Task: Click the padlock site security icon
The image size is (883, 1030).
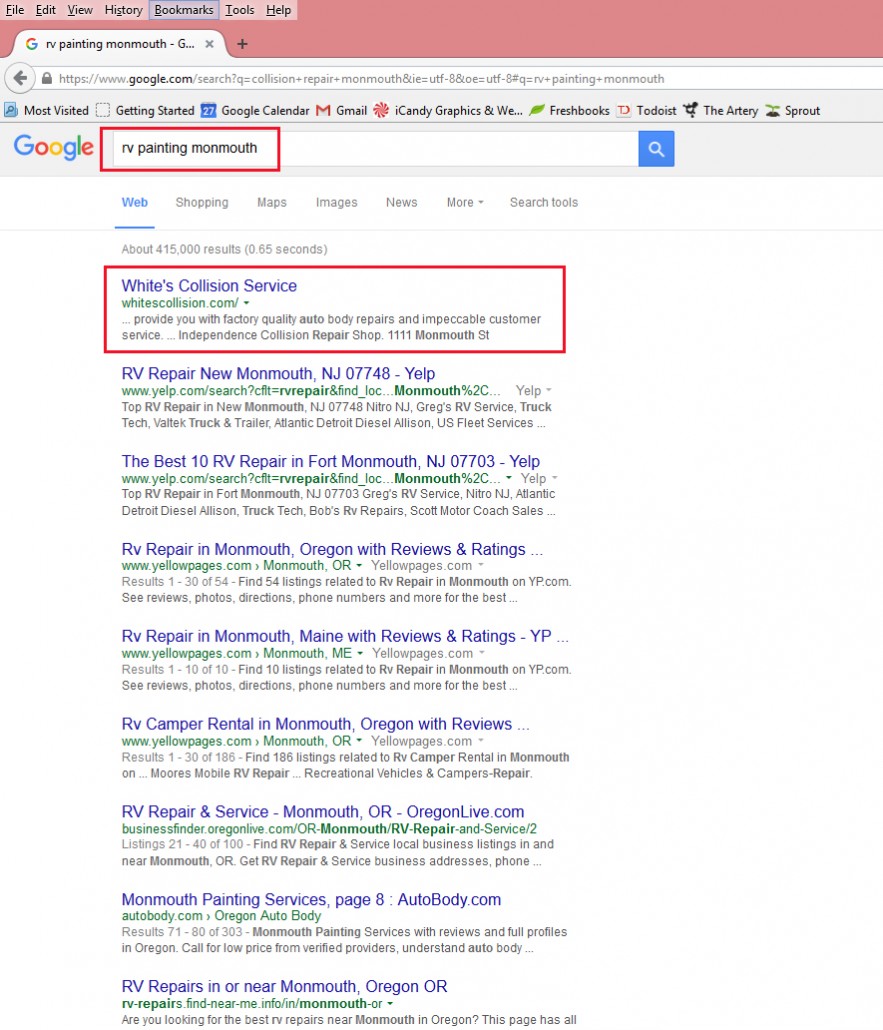Action: tap(47, 78)
